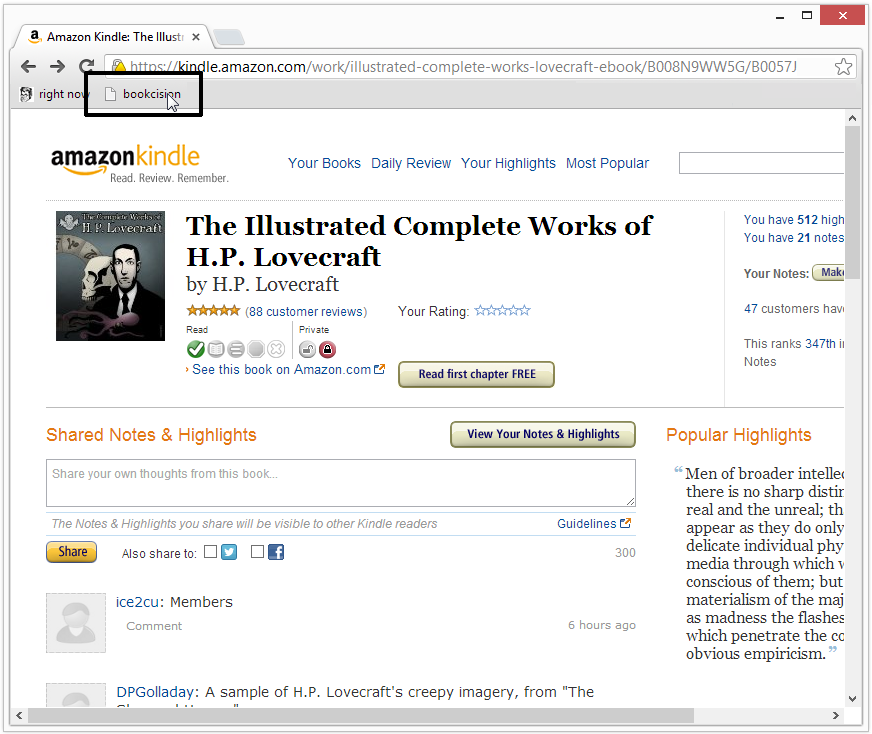Set status with the gray stop icon
This screenshot has height=734, width=872.
pyautogui.click(x=256, y=349)
